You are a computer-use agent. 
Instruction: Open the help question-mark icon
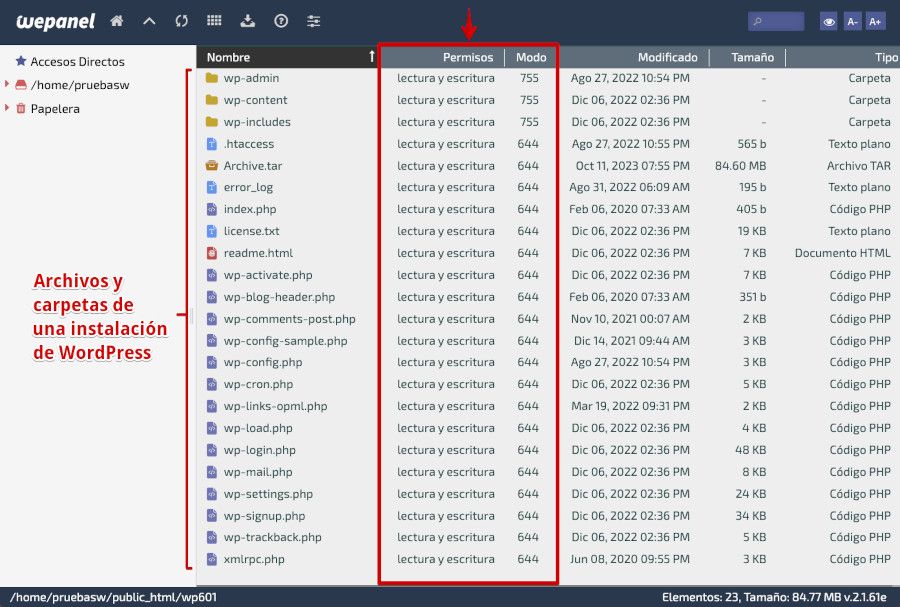point(281,21)
